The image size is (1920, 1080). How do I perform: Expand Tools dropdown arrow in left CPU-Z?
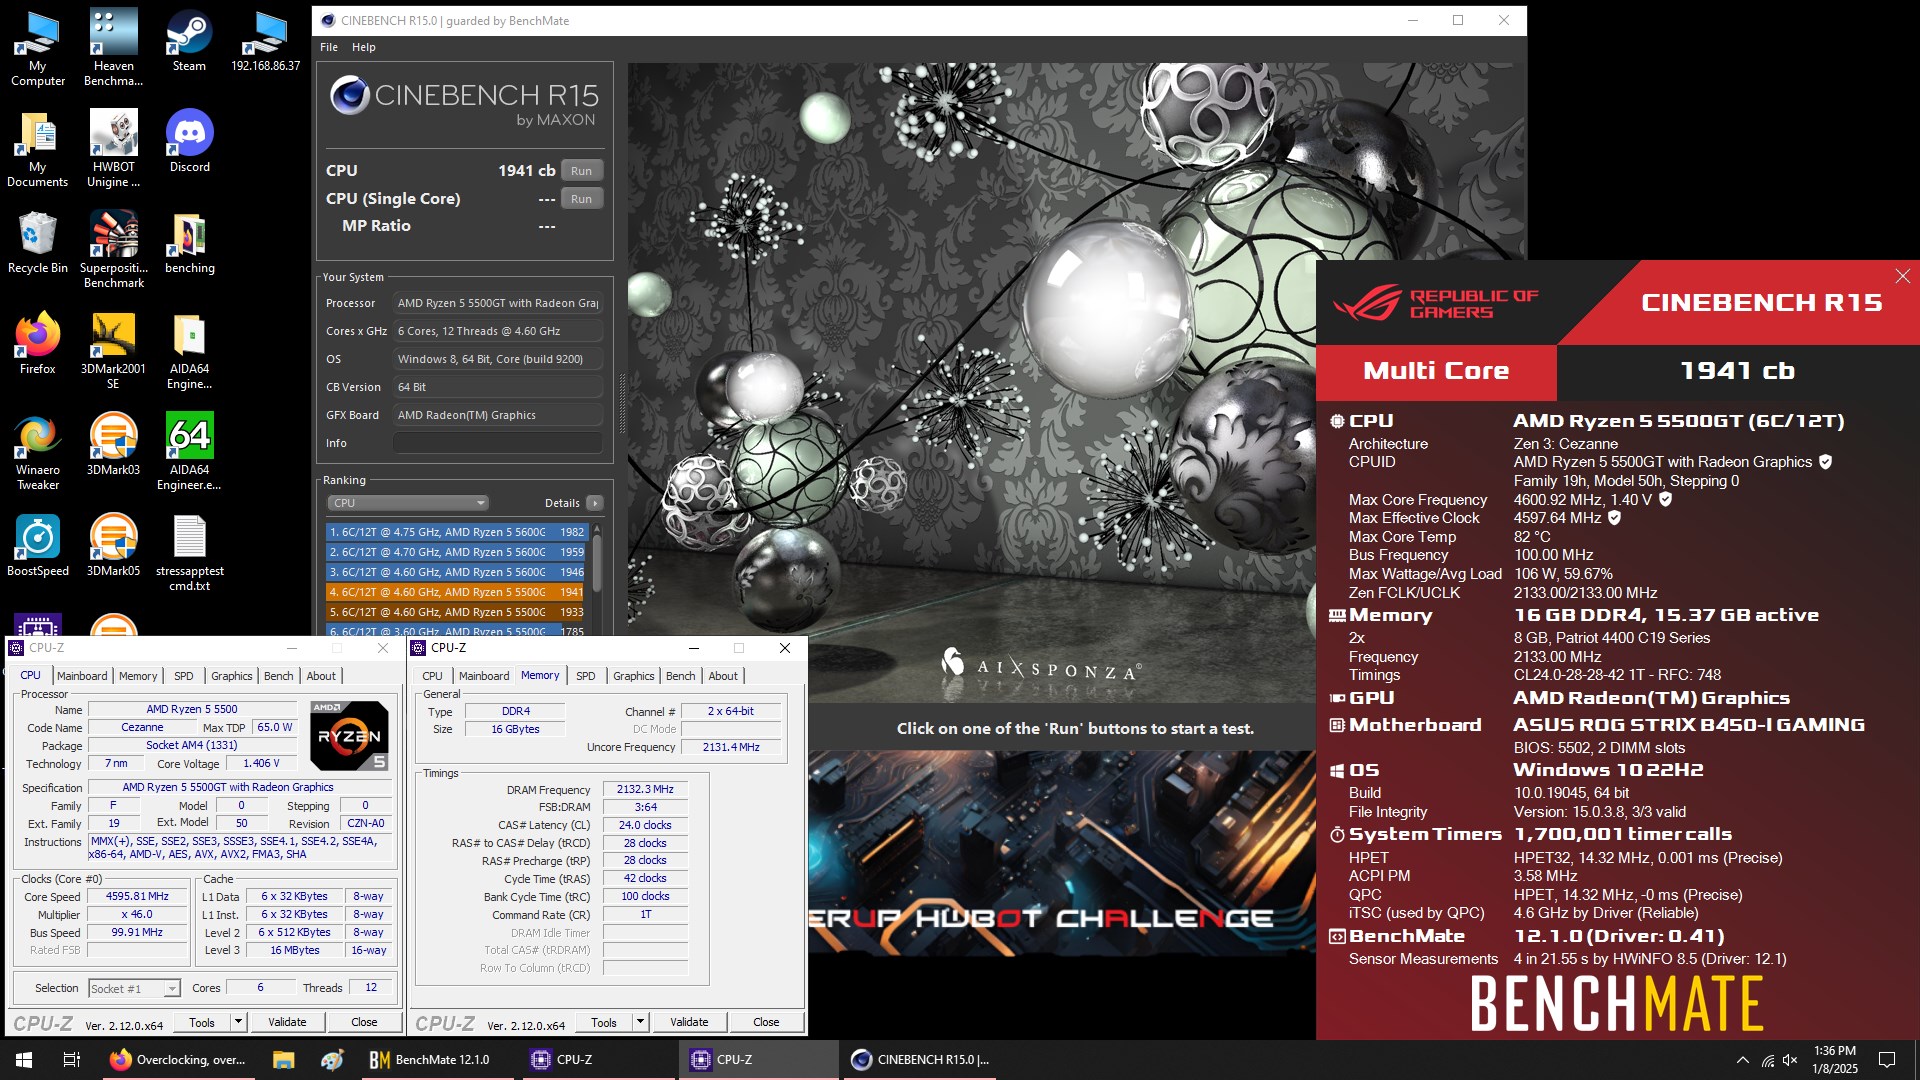tap(238, 1022)
